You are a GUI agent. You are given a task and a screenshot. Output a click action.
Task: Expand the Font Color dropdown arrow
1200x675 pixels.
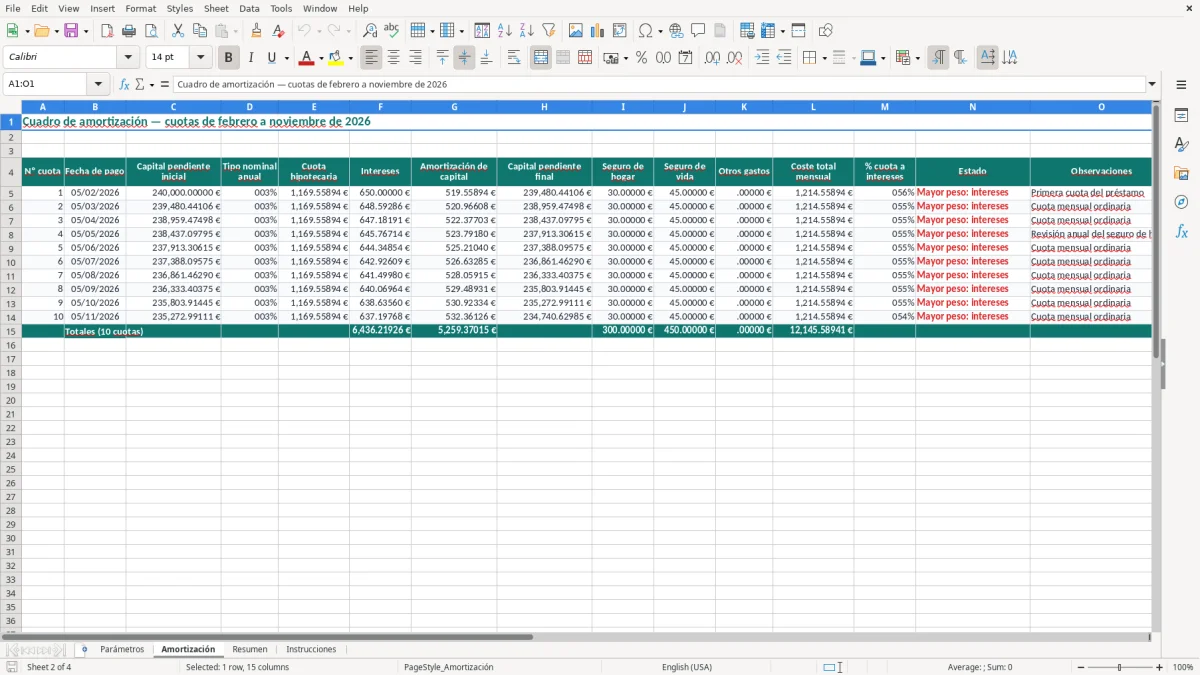click(321, 58)
